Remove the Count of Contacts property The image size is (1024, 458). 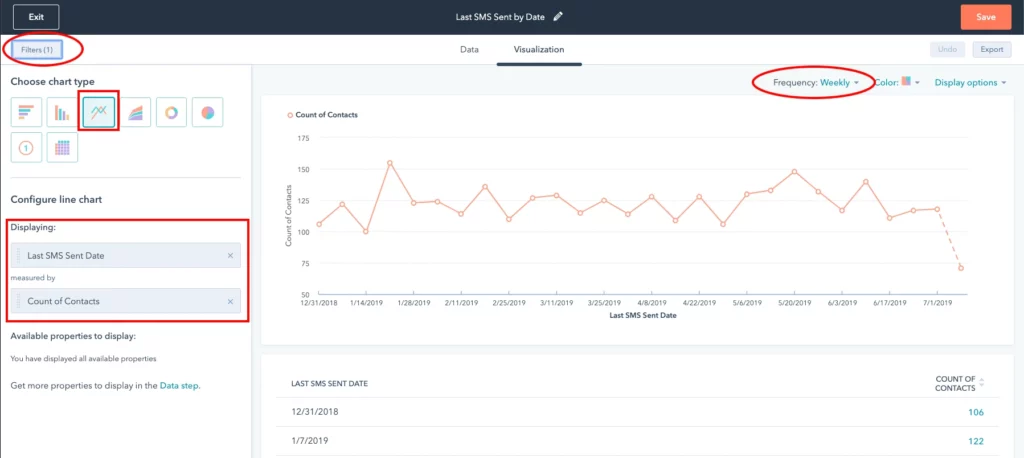point(230,301)
